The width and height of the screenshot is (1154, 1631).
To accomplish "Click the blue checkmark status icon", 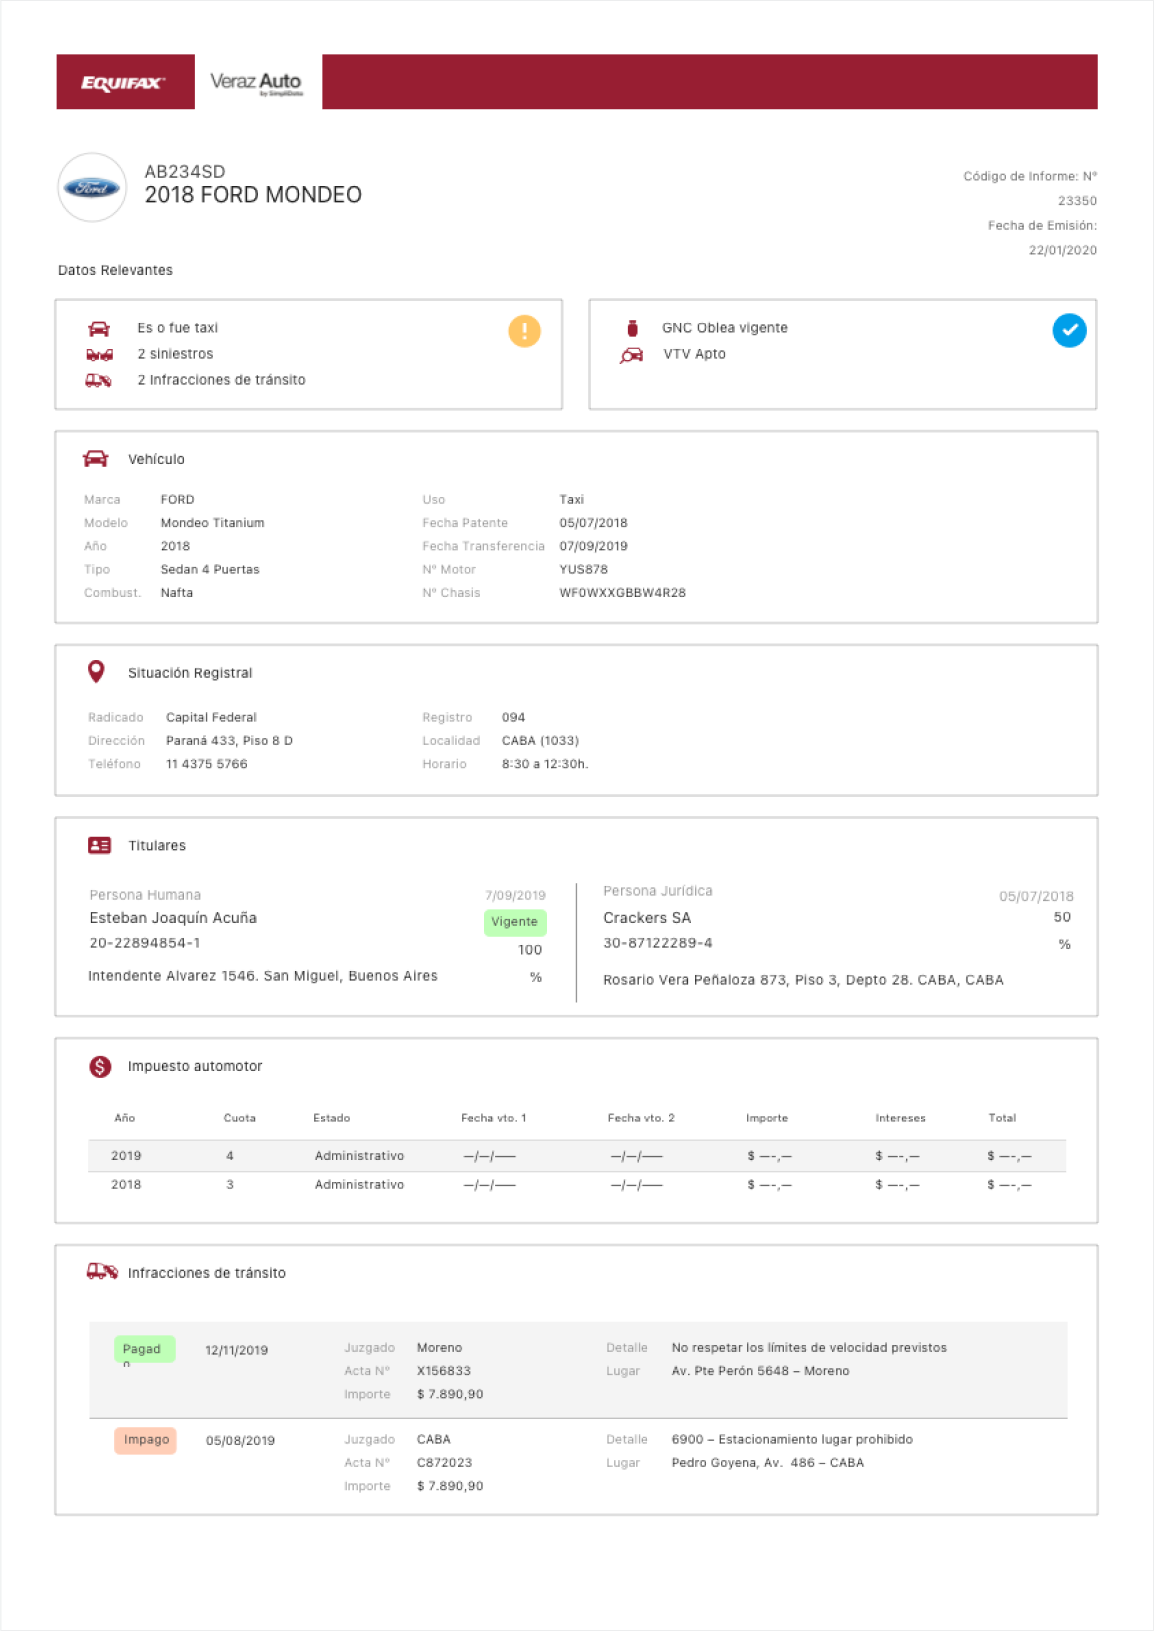I will click(x=1069, y=330).
